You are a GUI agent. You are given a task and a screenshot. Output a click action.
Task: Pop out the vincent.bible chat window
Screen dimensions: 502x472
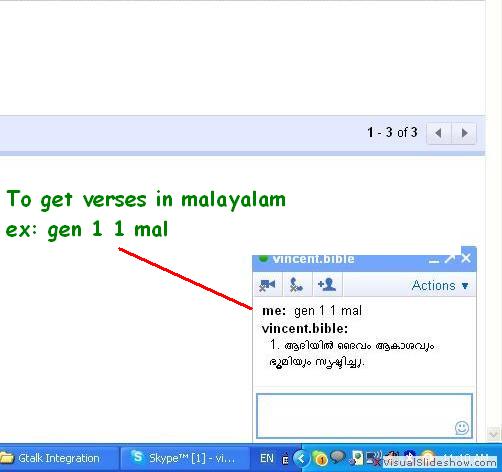click(450, 259)
